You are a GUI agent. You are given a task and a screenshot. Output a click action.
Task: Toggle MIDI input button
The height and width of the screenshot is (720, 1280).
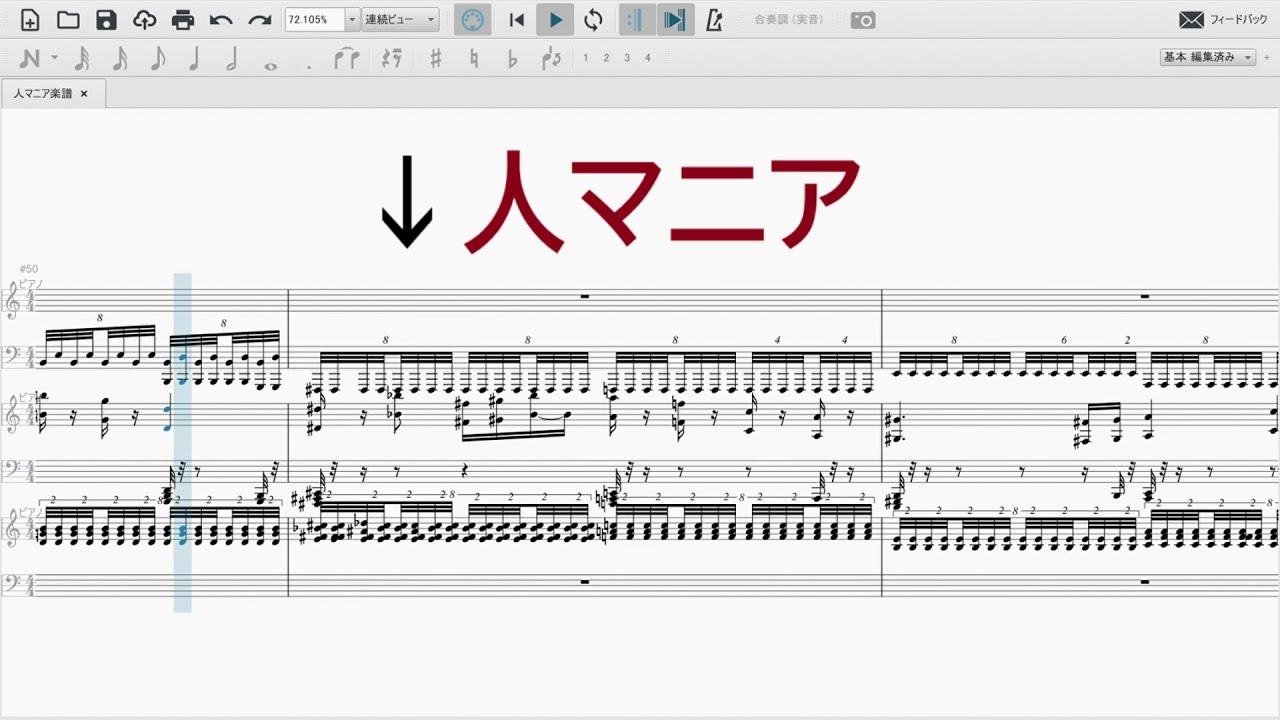[473, 20]
